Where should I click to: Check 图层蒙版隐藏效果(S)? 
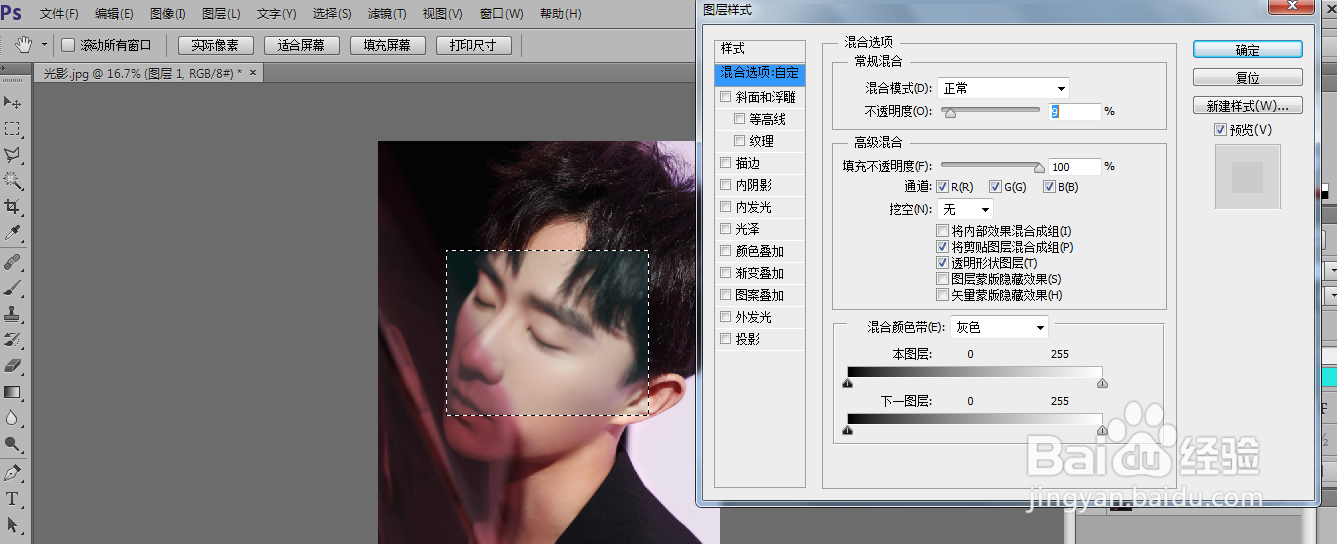click(x=942, y=279)
